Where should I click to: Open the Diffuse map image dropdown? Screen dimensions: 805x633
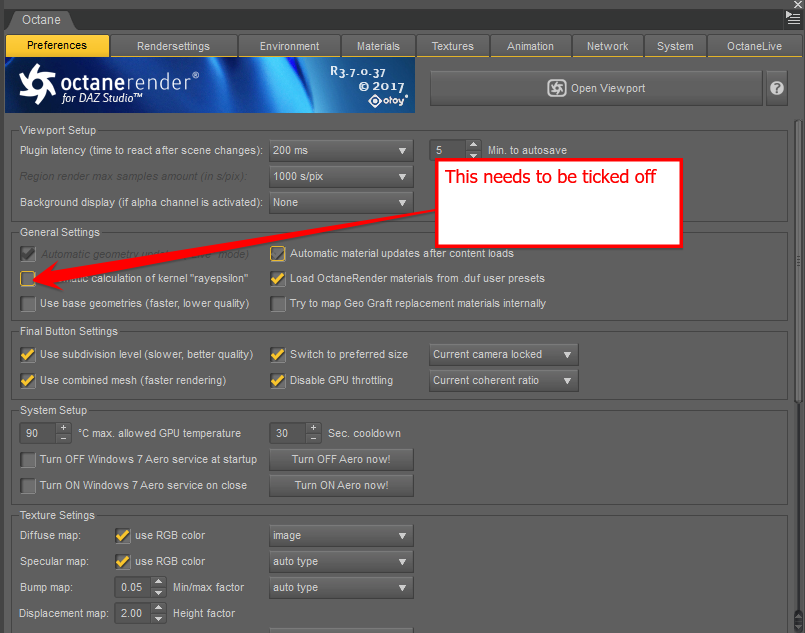(x=341, y=535)
